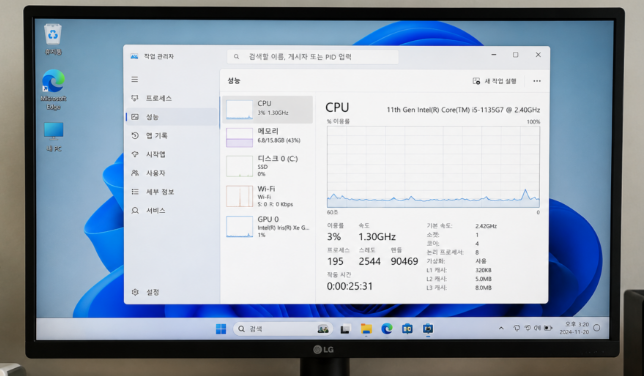Image resolution: width=644 pixels, height=376 pixels.
Task: Toggle the hamburger navigation menu
Action: (x=135, y=79)
